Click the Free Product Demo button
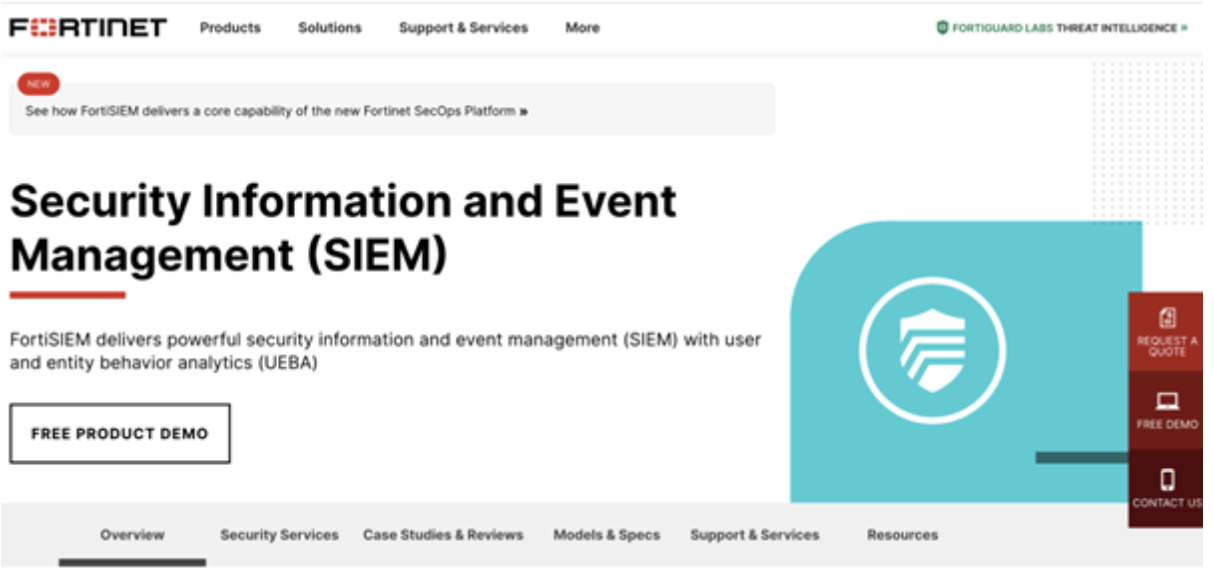 (120, 434)
